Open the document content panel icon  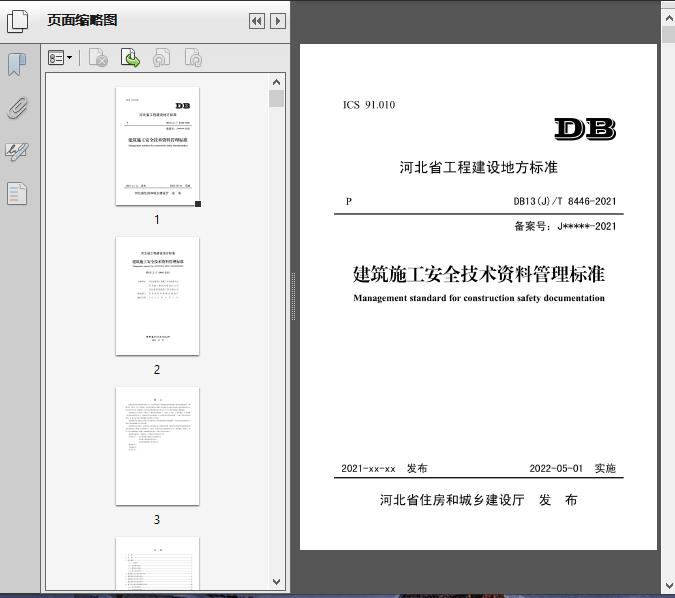point(17,193)
